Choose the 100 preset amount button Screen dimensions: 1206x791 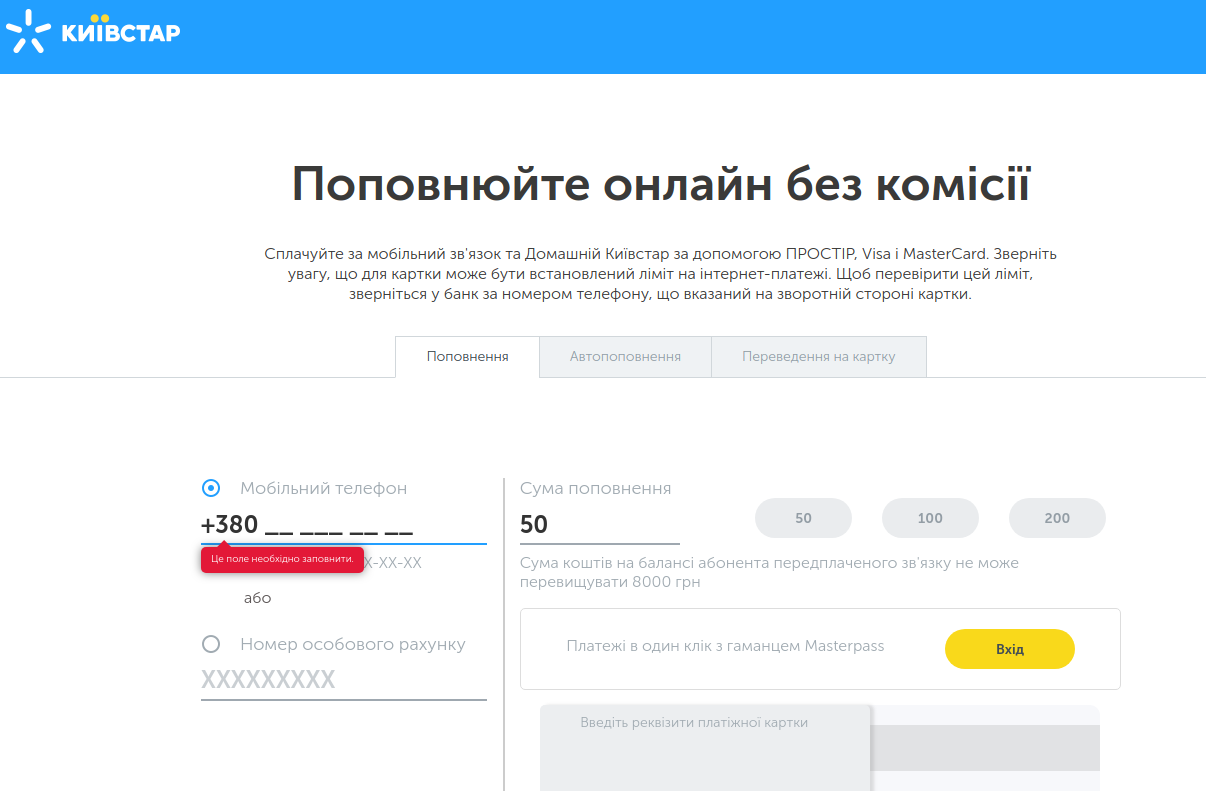[930, 518]
